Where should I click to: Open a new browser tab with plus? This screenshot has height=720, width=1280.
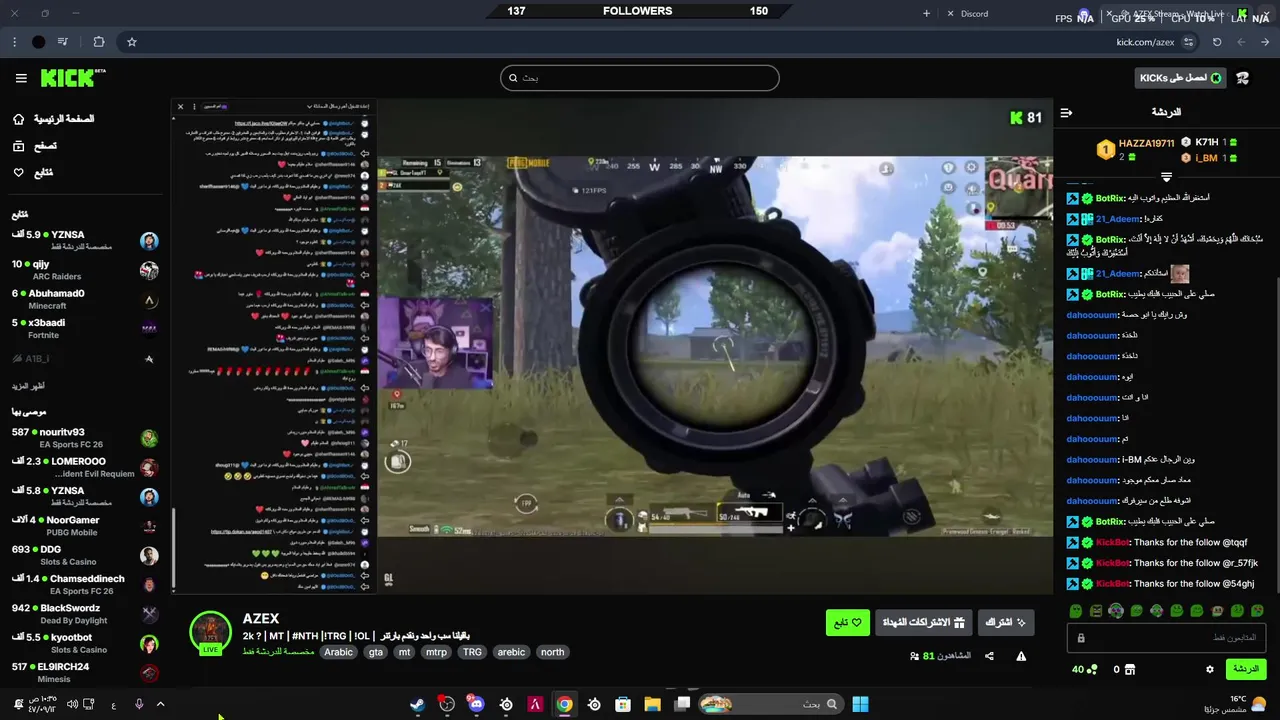coord(926,13)
